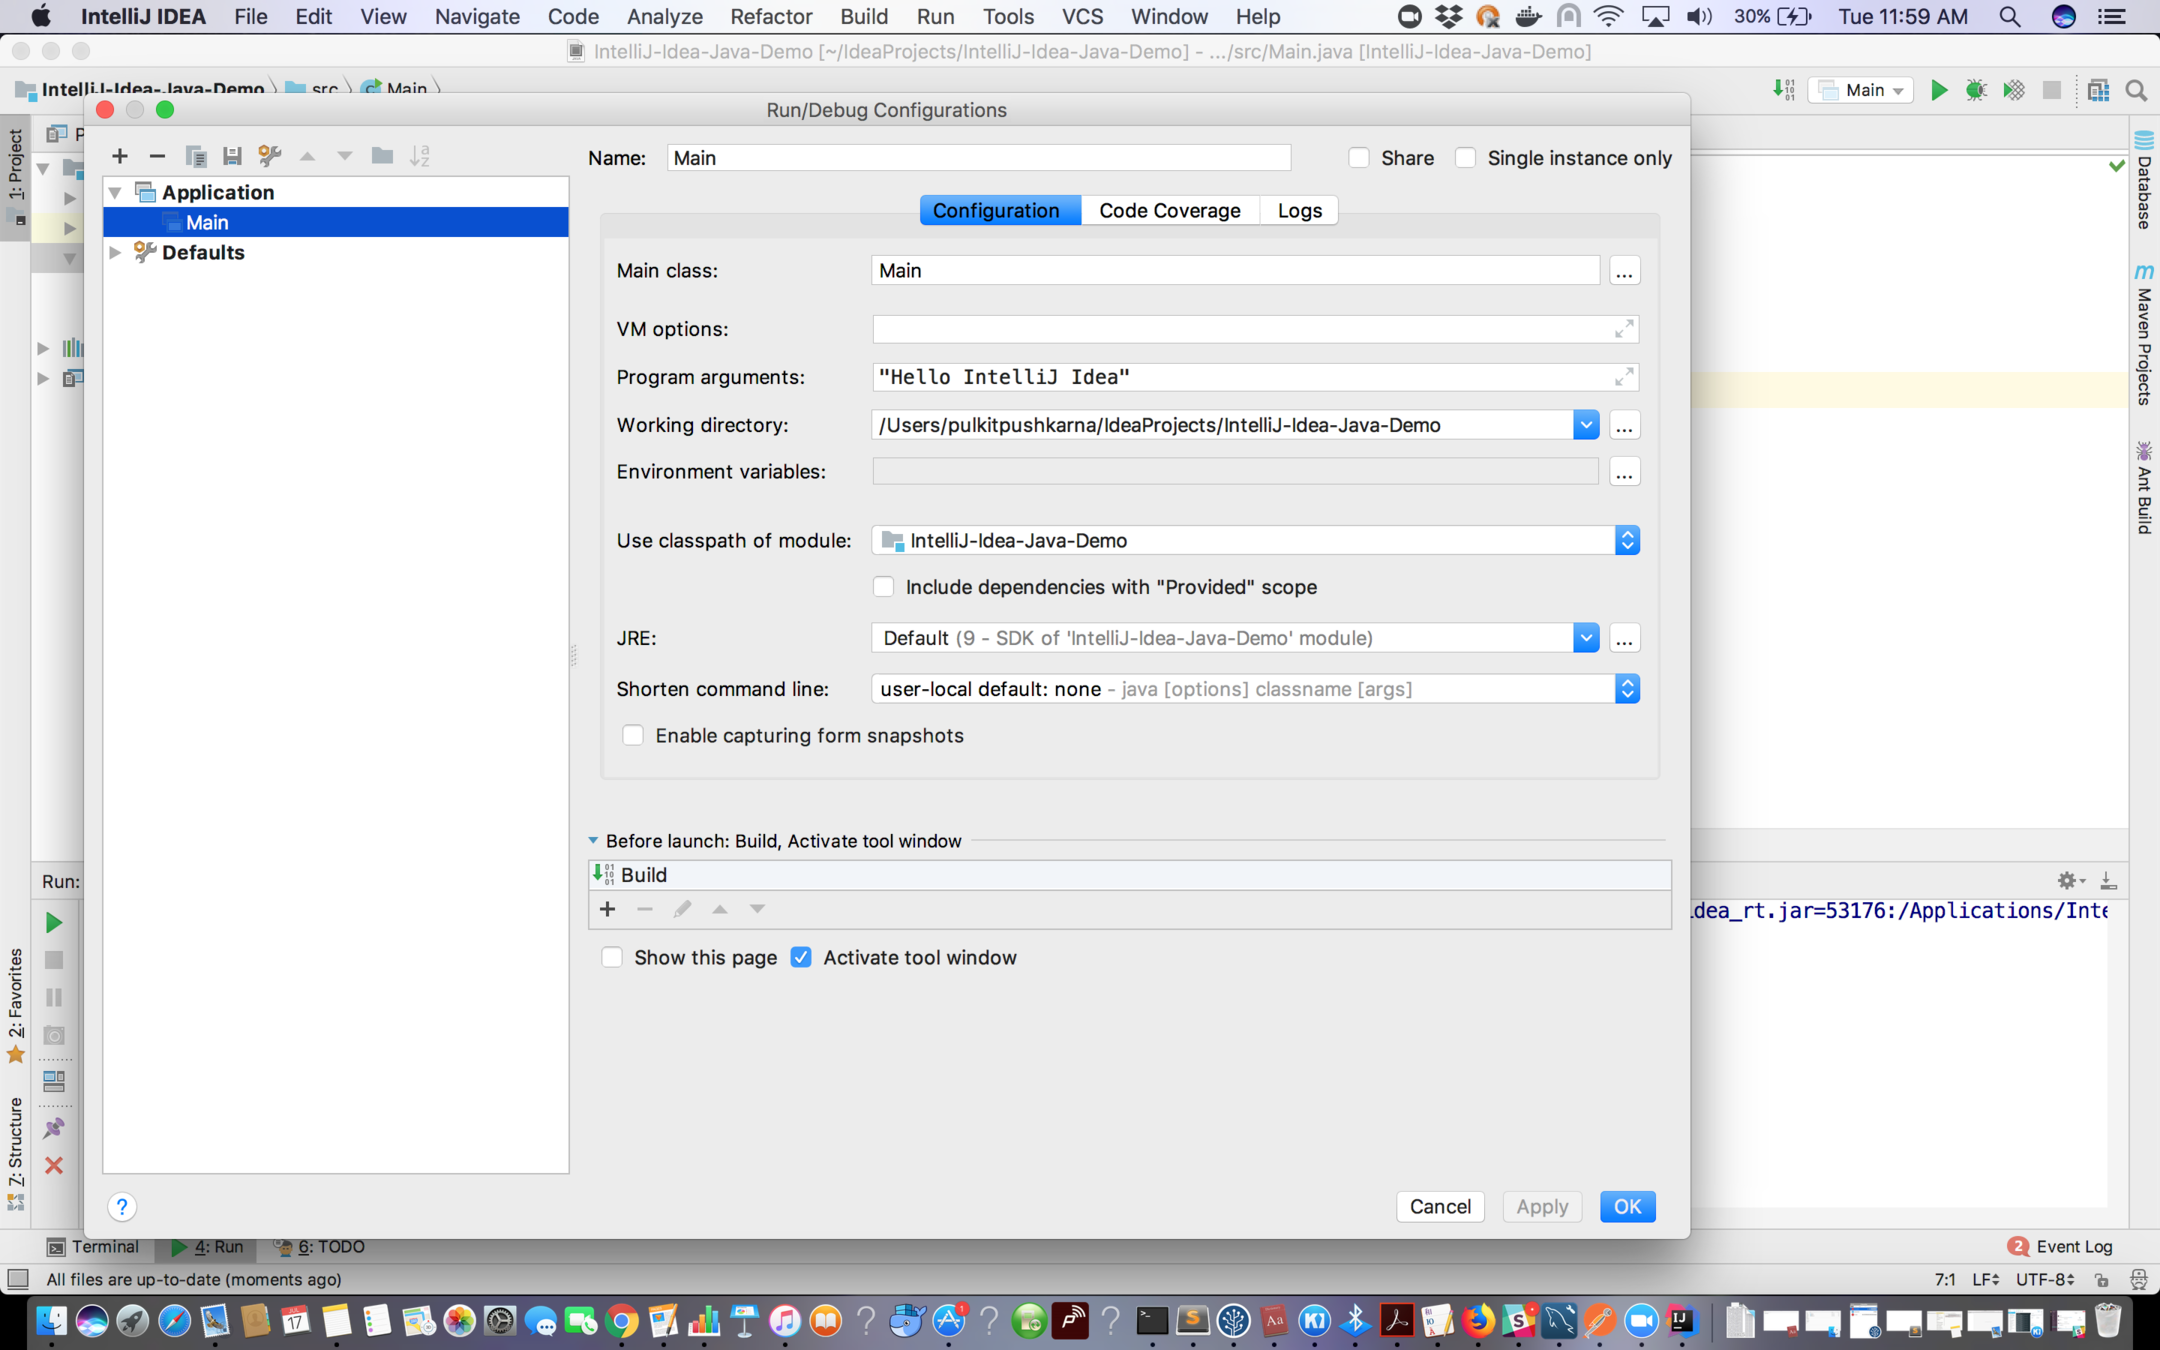Screen dimensions: 2160x1350
Task: Switch to Logs tab
Action: coord(1299,210)
